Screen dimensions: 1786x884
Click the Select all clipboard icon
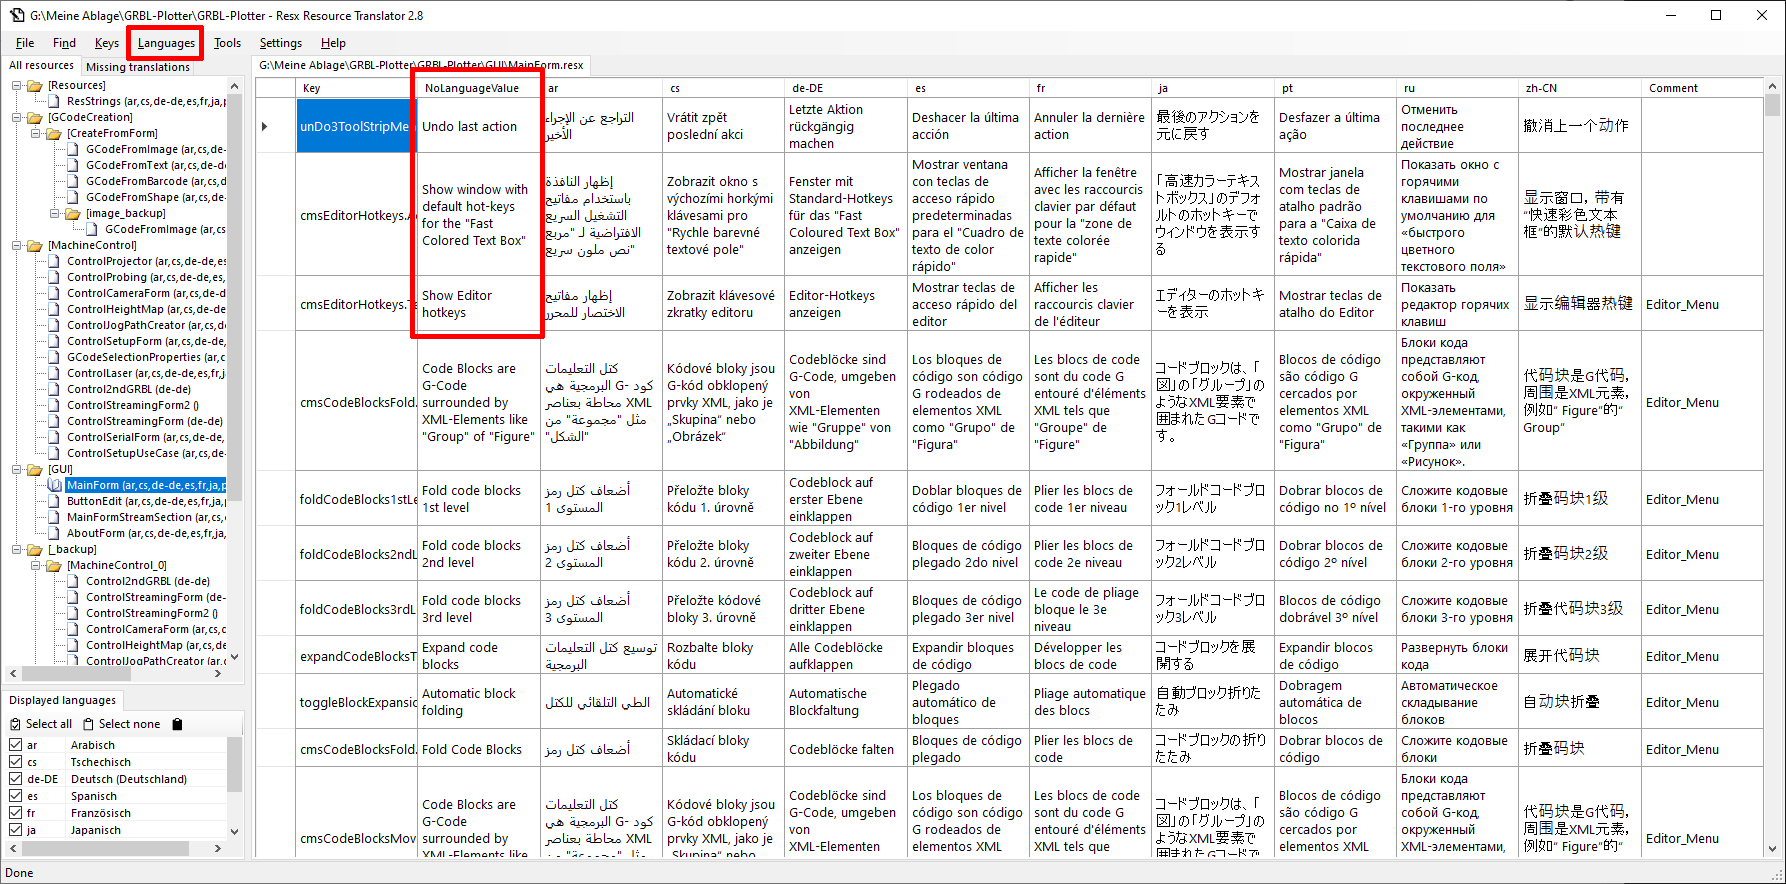pos(15,724)
